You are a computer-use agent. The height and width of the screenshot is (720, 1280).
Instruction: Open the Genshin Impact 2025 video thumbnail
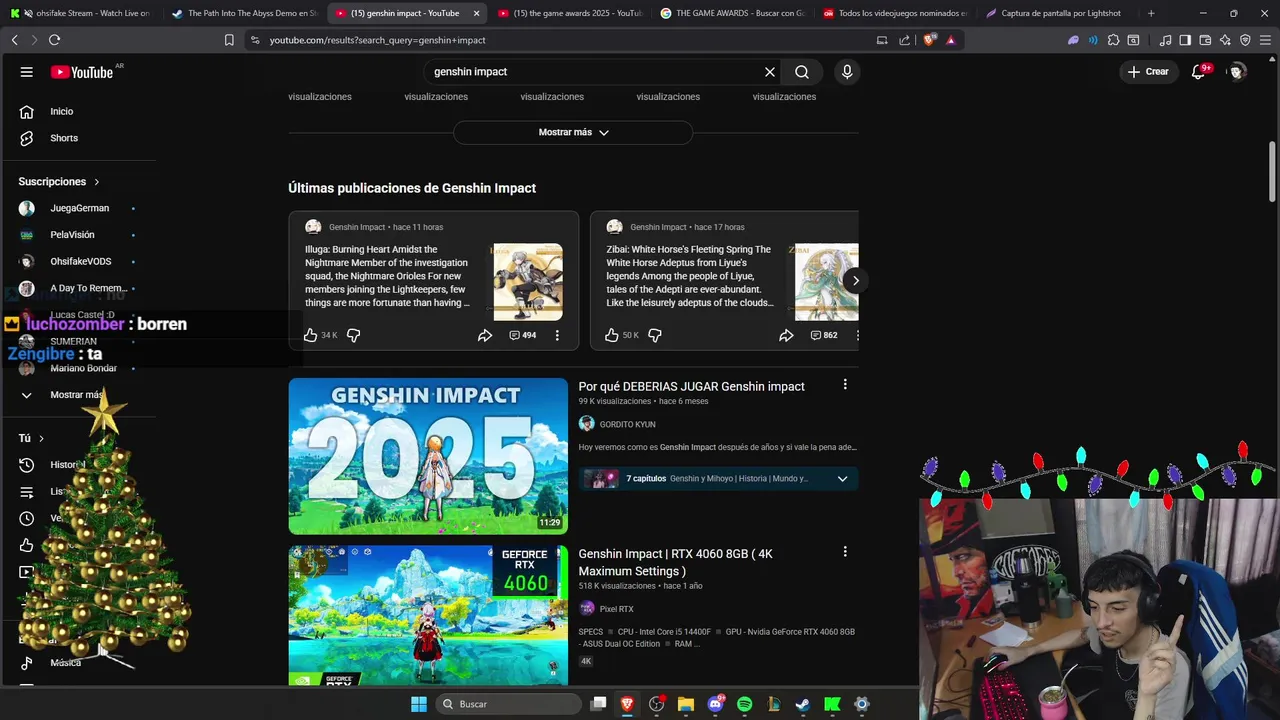[x=428, y=456]
